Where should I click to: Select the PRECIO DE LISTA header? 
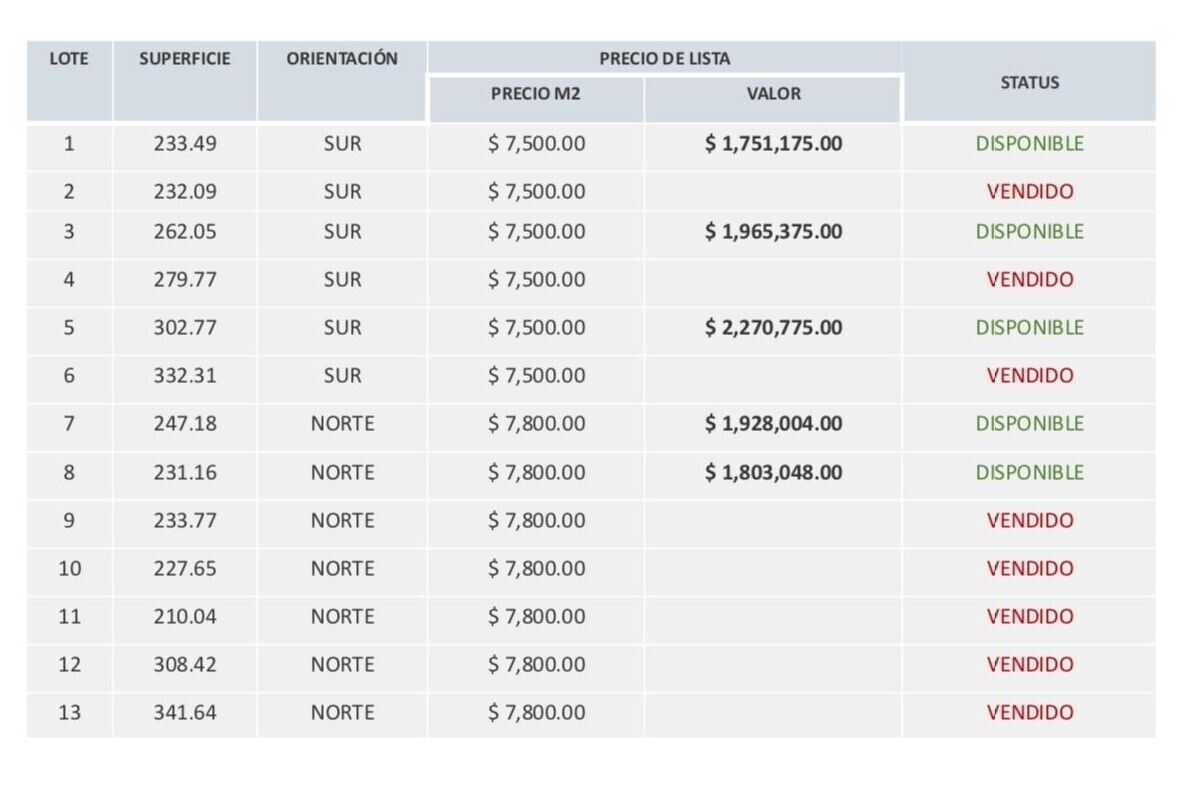(664, 59)
